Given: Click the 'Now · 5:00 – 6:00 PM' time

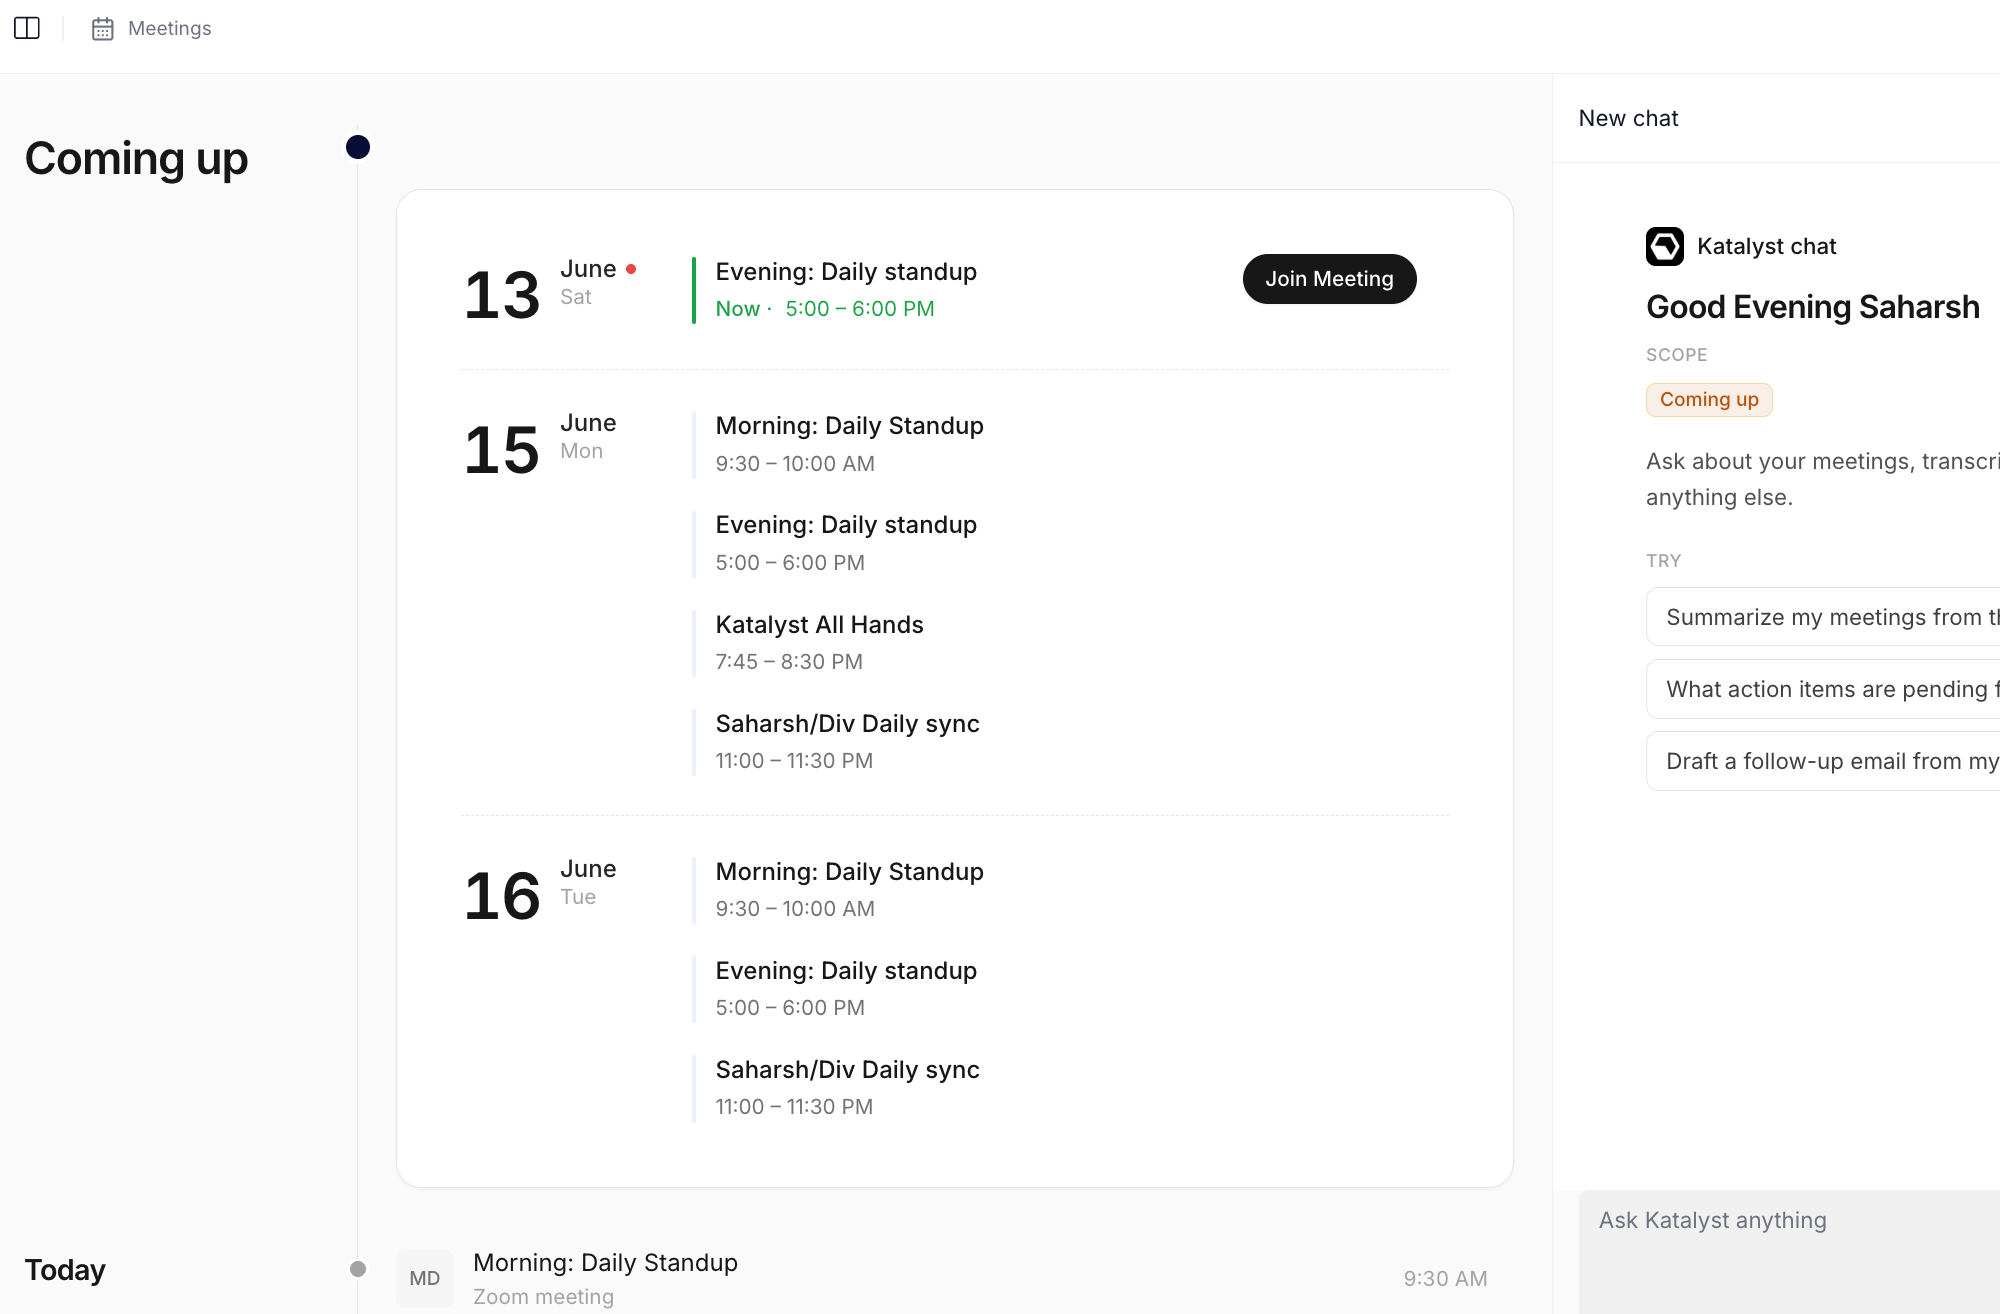Looking at the screenshot, I should (825, 309).
